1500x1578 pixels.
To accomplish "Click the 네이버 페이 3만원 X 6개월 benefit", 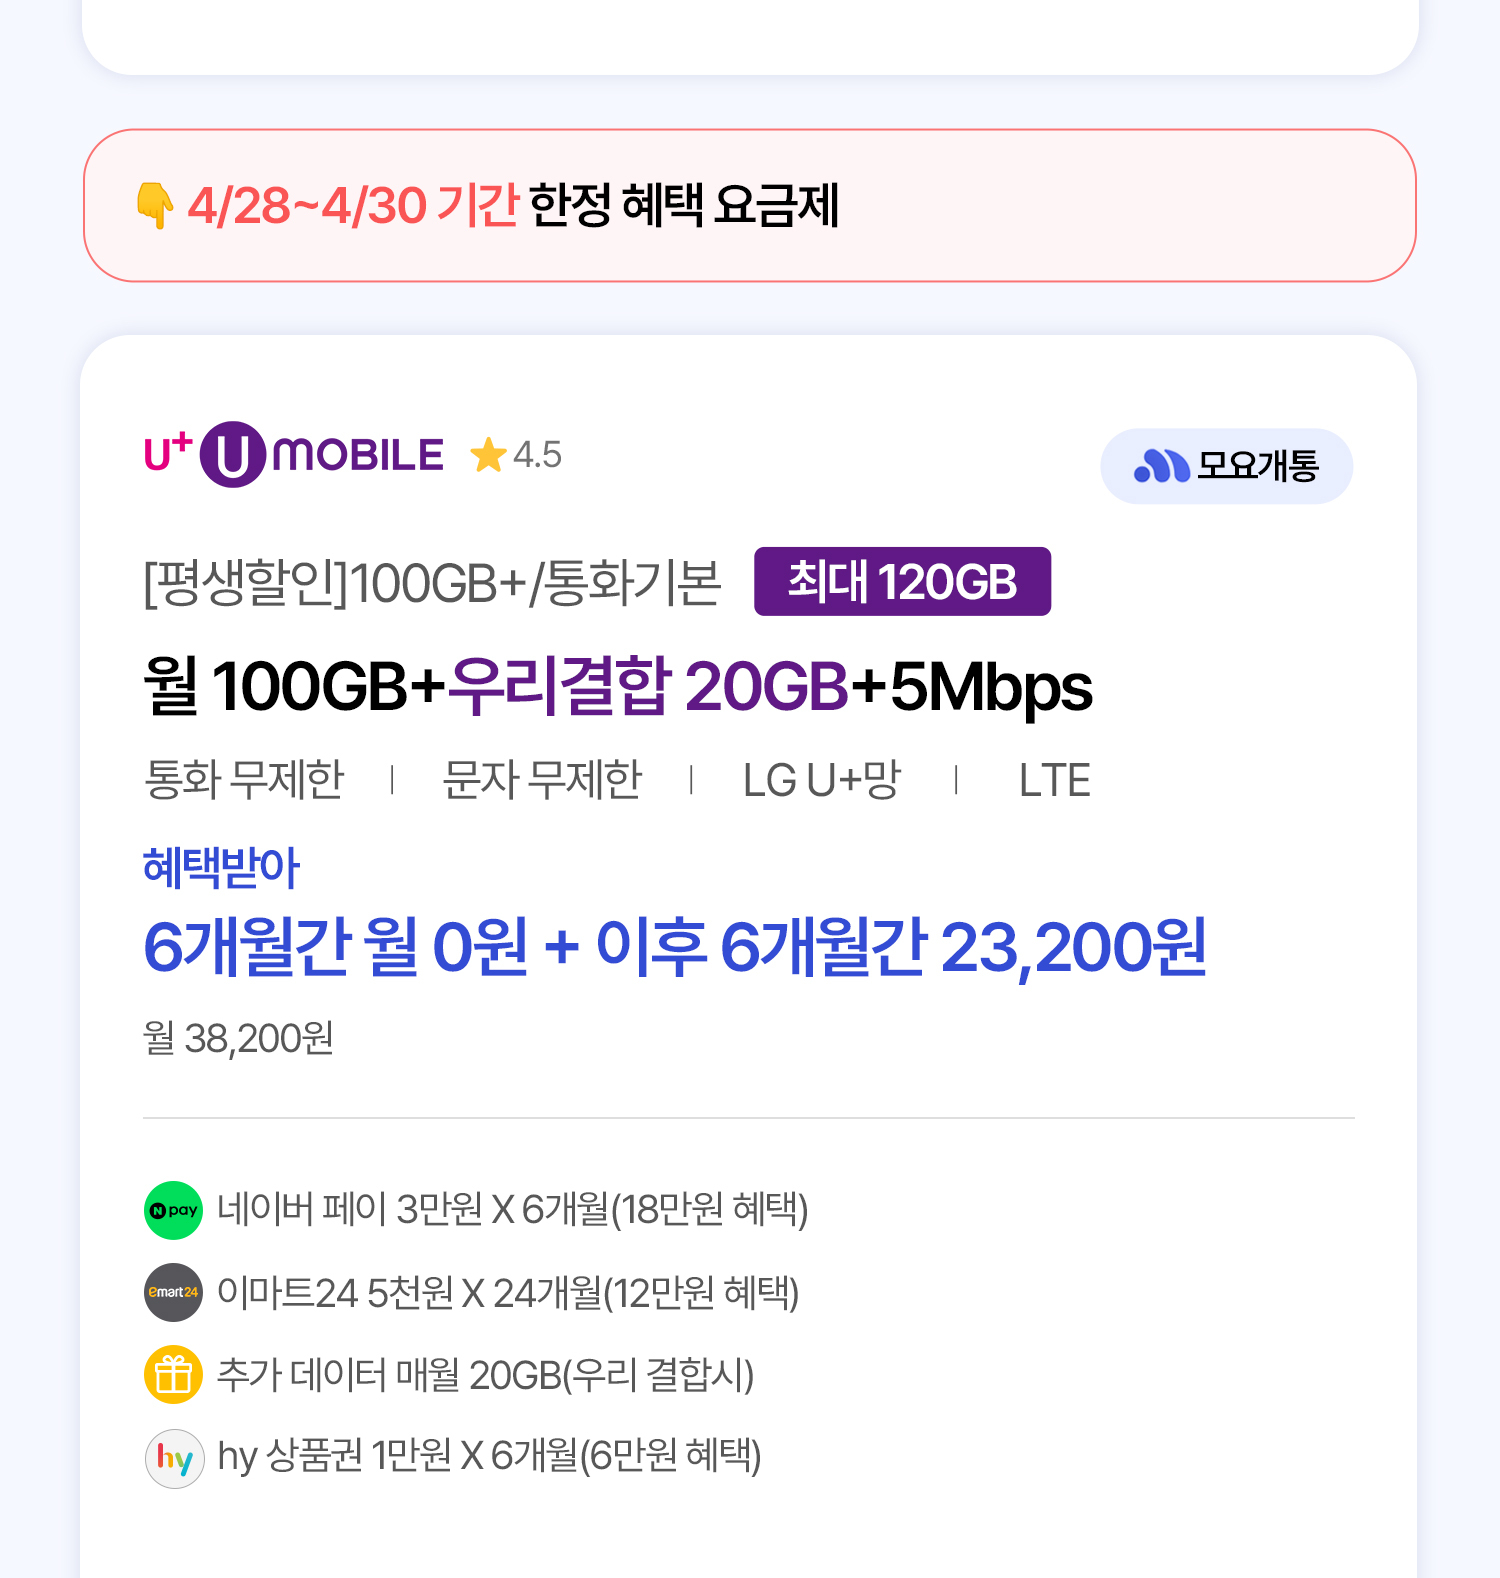I will click(x=512, y=1210).
